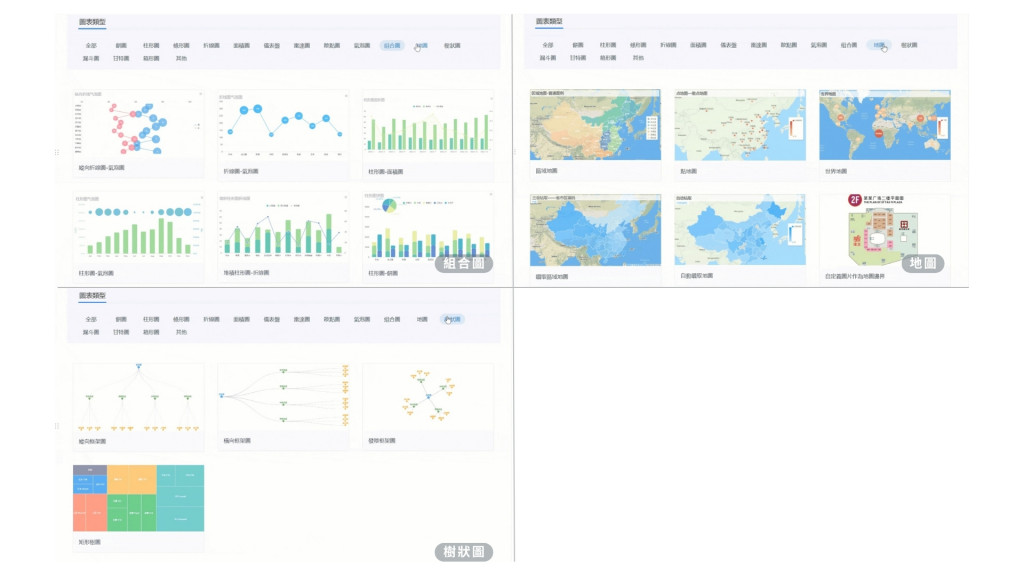This screenshot has width=1024, height=576.
Task: Select the 餅圖 tab in the combination-chart panel
Action: 121,46
